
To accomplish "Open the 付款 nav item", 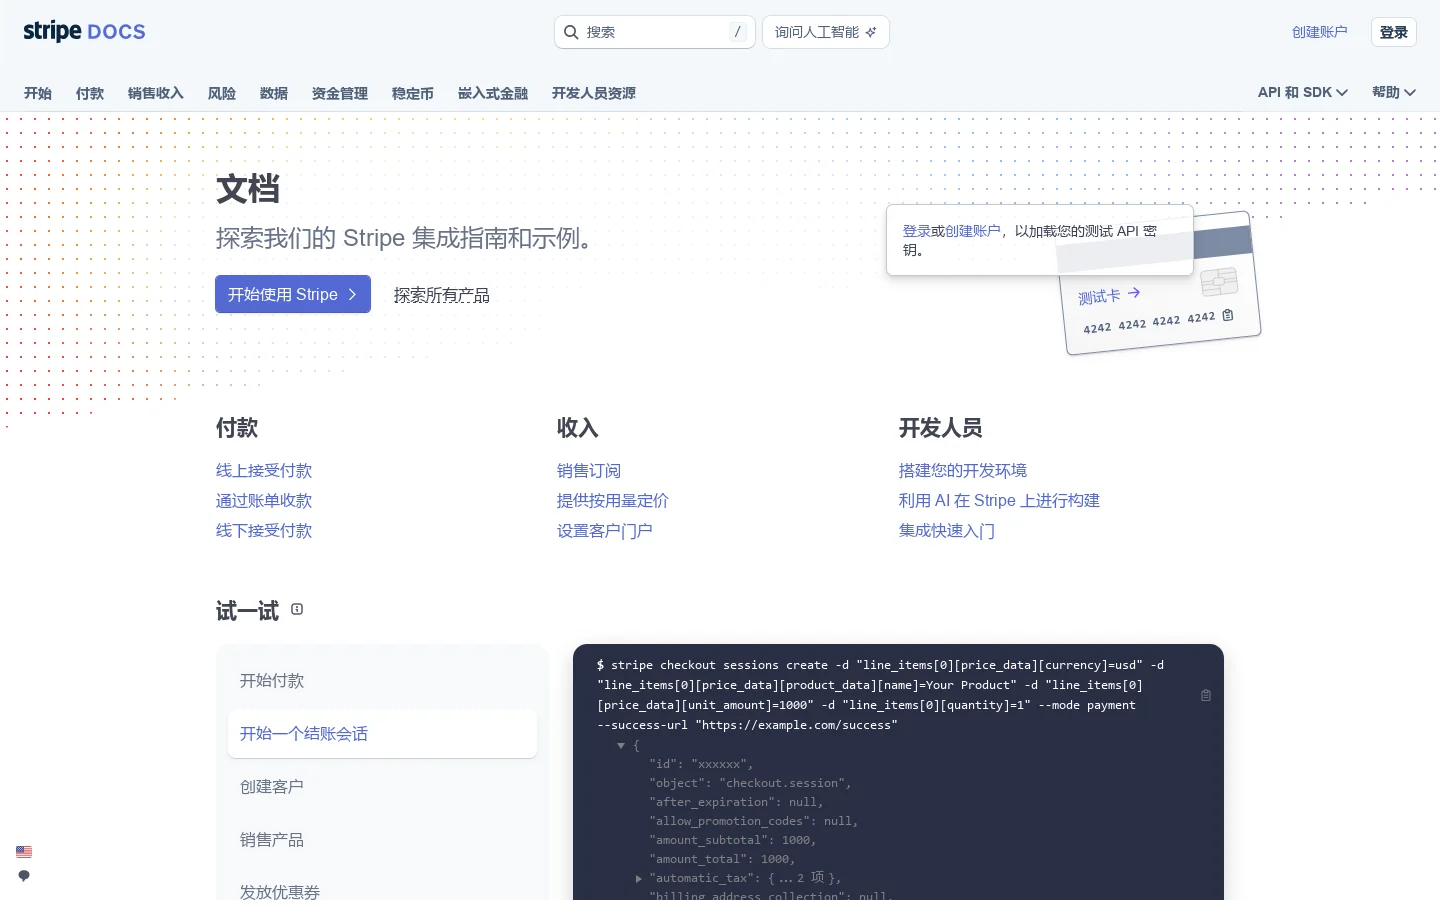I will pos(90,93).
